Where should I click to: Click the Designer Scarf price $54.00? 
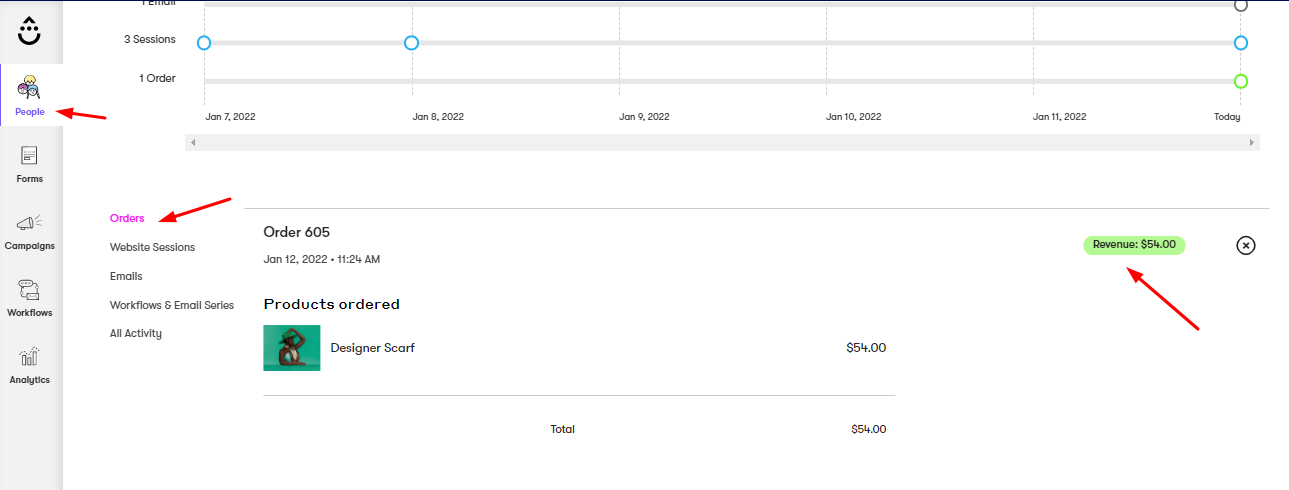[x=866, y=348]
